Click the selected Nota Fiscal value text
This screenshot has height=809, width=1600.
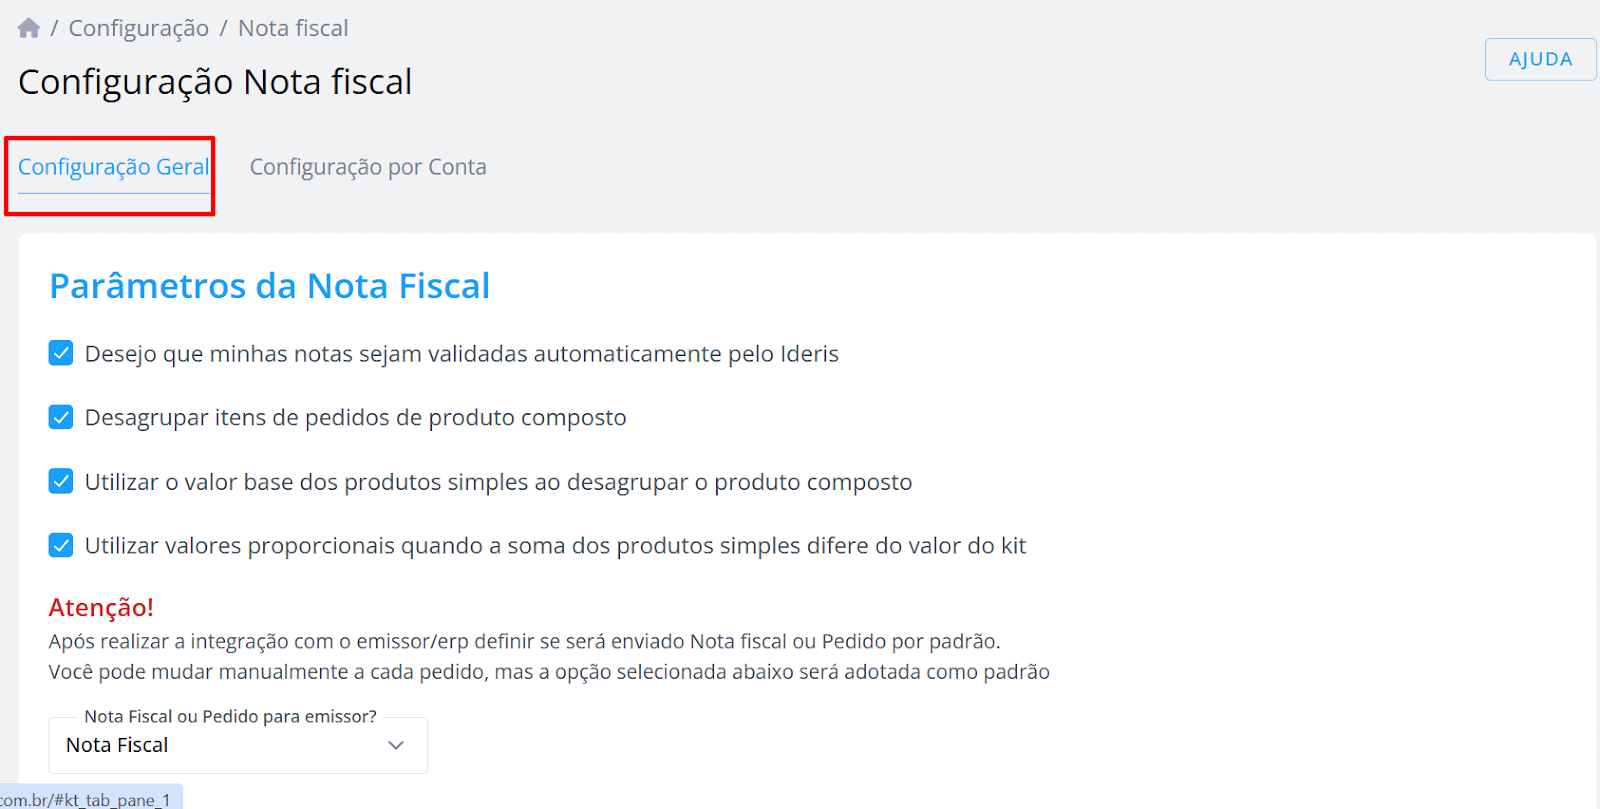coord(117,745)
